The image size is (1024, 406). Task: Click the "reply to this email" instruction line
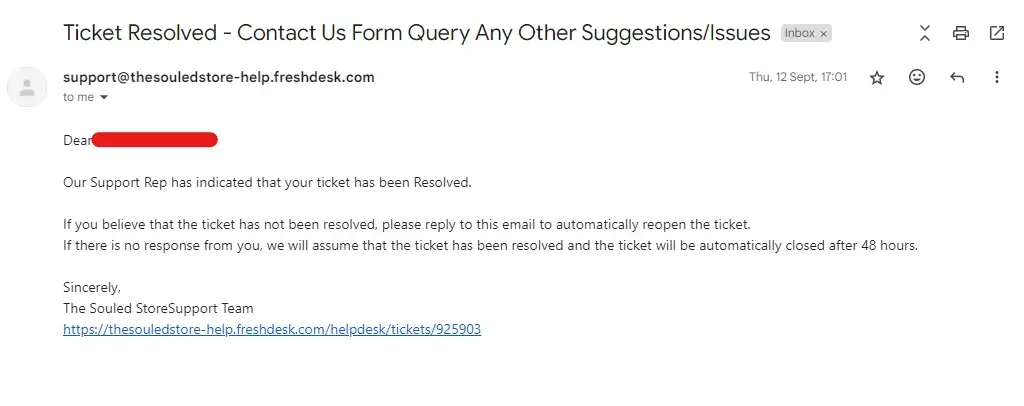pyautogui.click(x=406, y=224)
